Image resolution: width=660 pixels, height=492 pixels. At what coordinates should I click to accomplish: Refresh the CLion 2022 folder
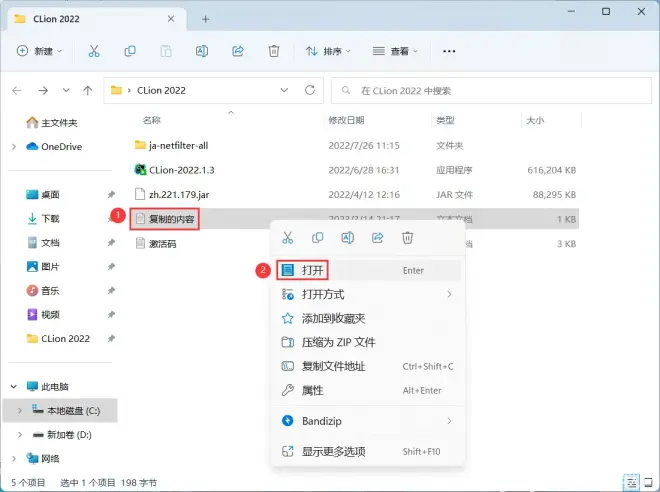(310, 90)
